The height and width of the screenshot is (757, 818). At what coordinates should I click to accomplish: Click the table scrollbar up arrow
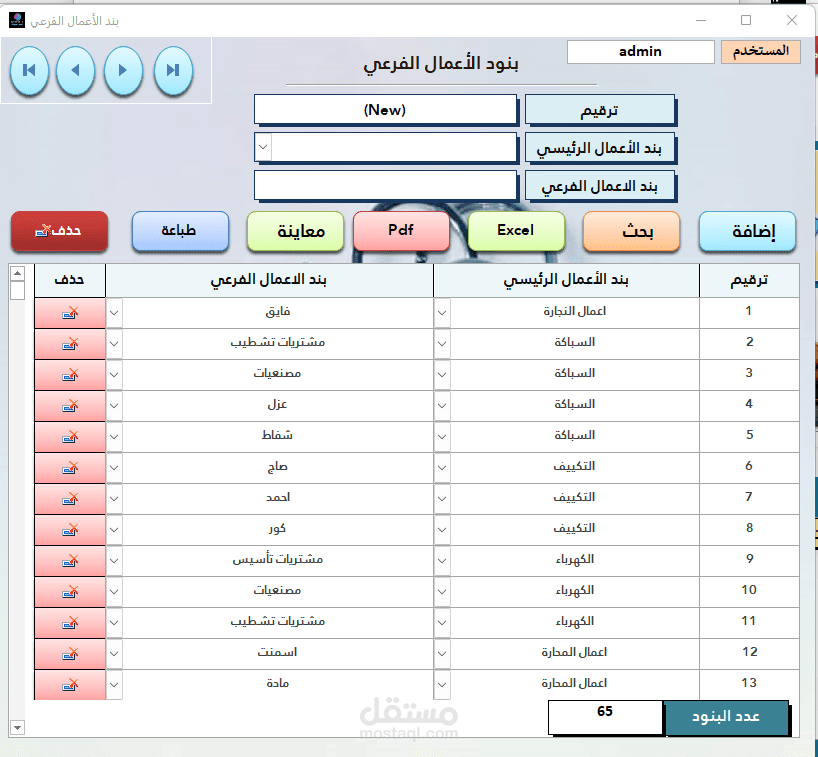[x=17, y=273]
